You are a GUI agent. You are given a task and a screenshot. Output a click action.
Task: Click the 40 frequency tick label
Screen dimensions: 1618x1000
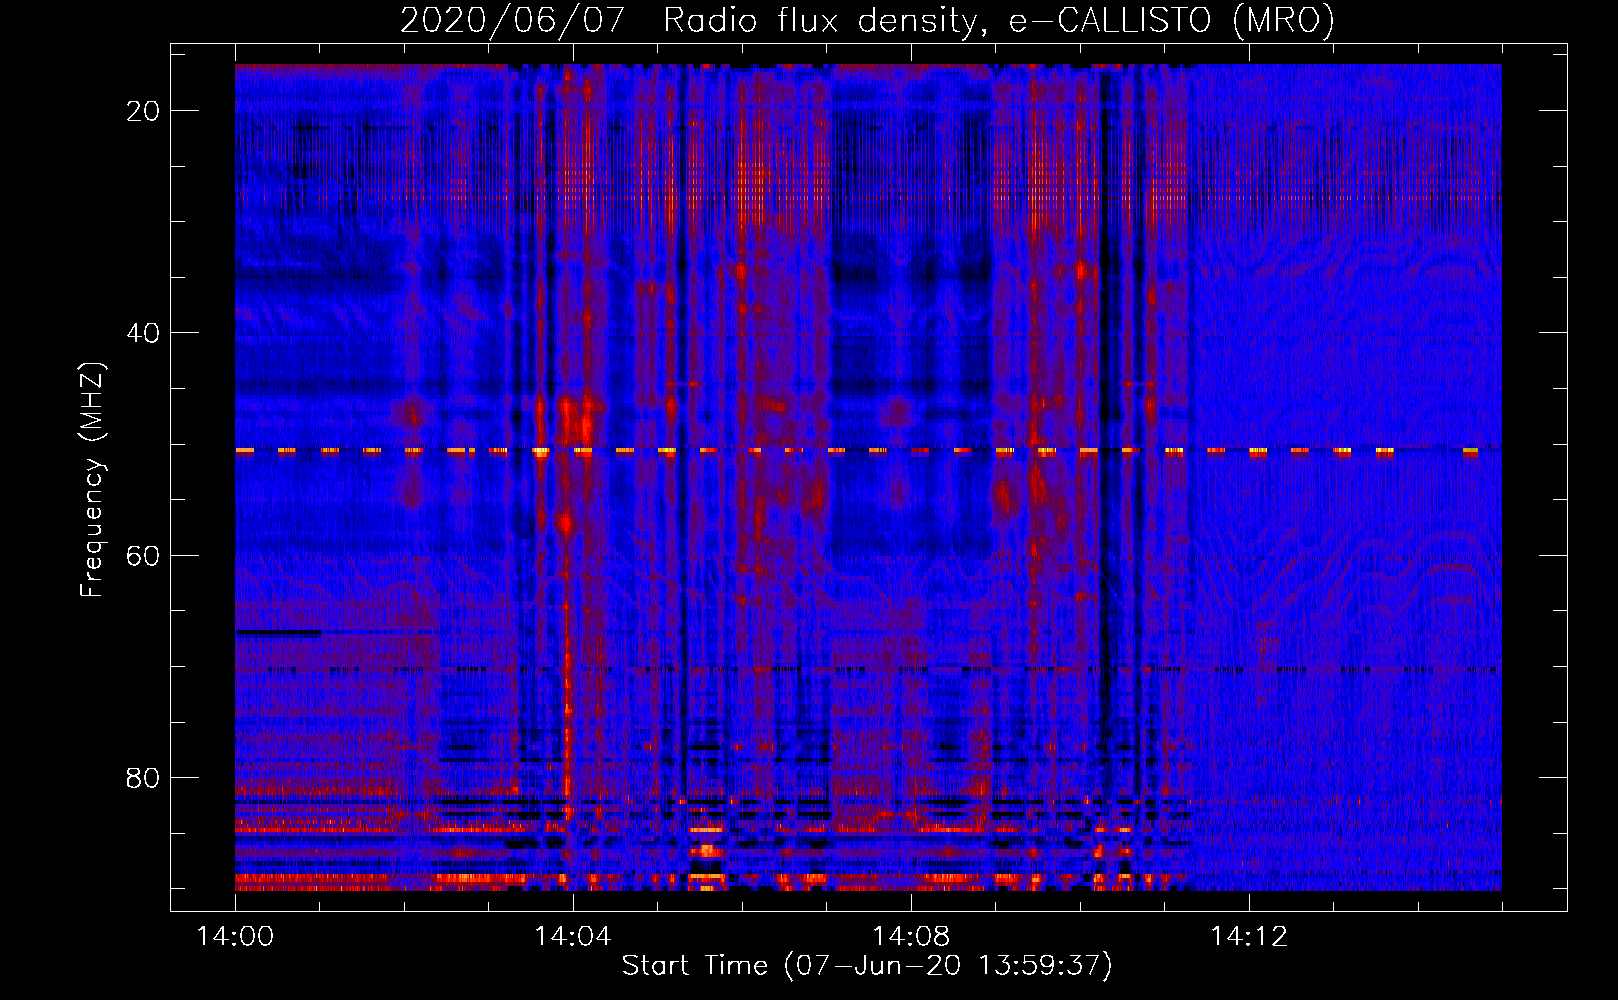(x=143, y=333)
